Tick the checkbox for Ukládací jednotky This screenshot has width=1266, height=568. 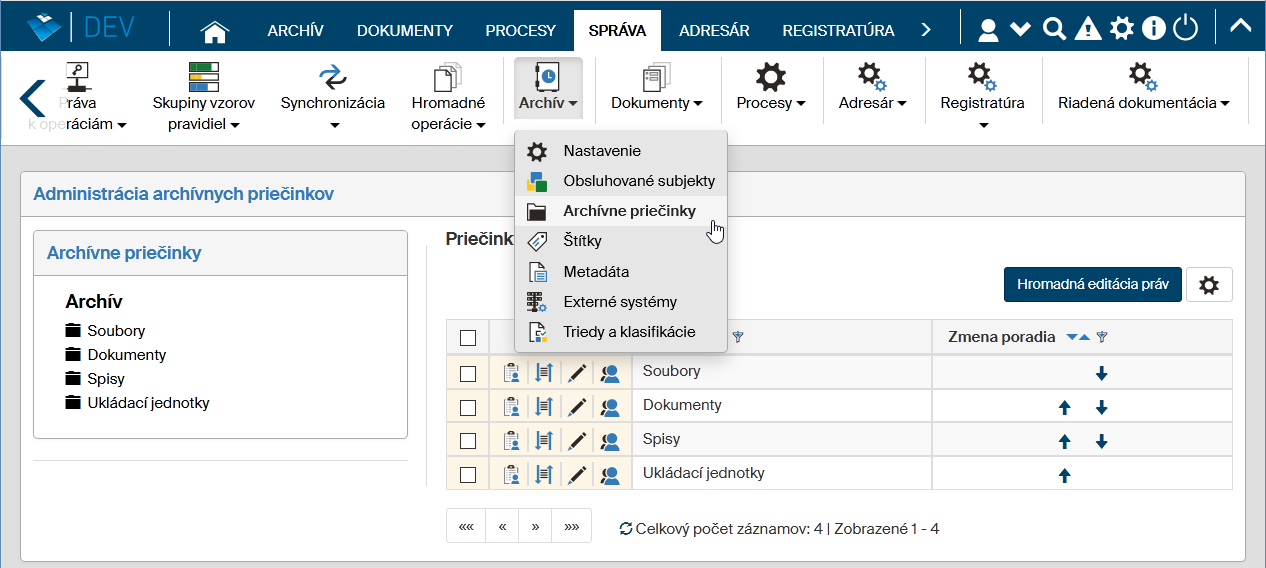coord(468,475)
